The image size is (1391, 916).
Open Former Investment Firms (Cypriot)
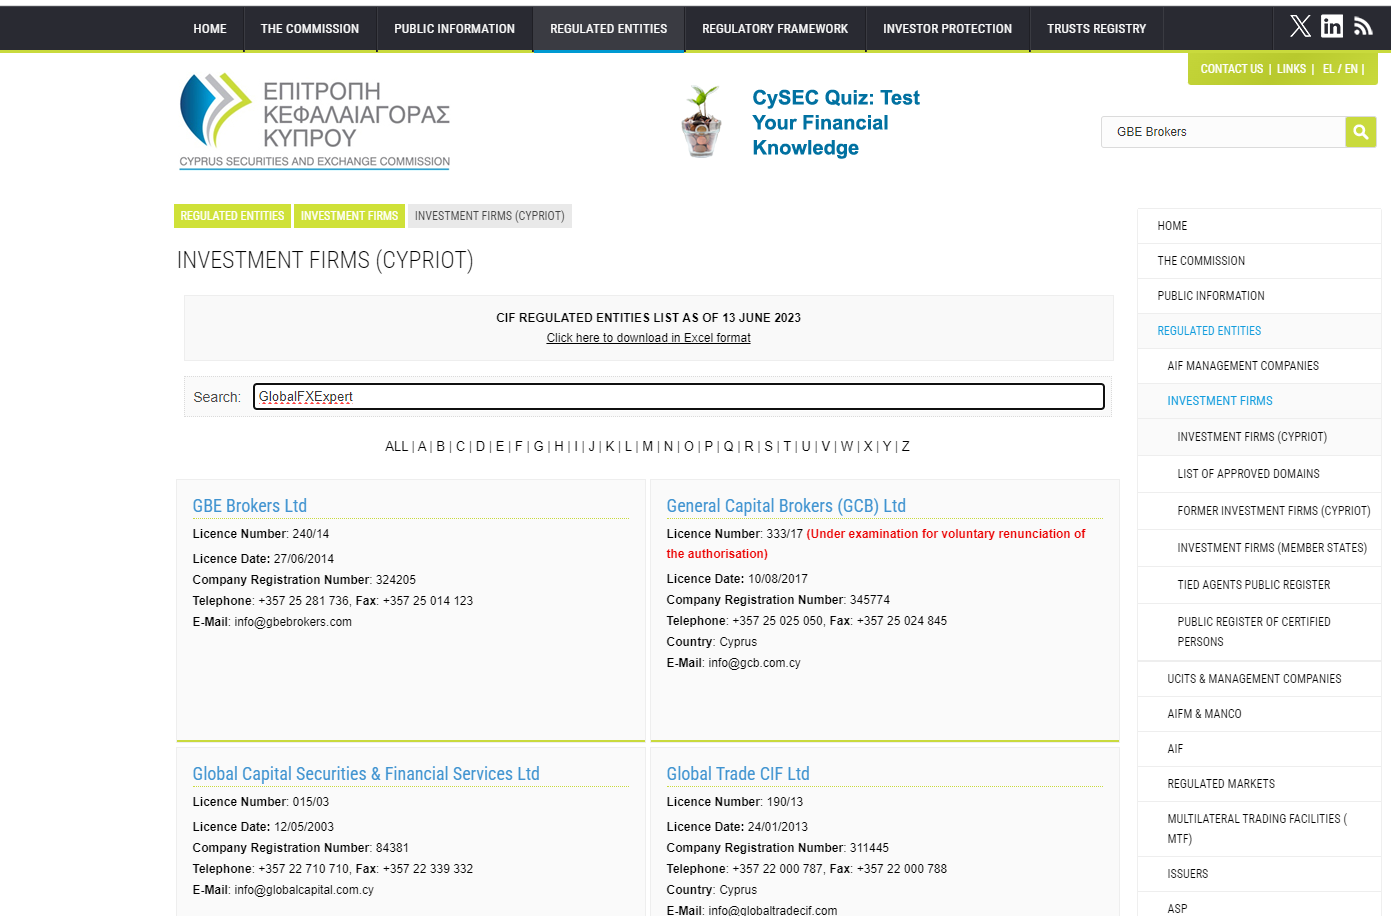tap(1259, 511)
